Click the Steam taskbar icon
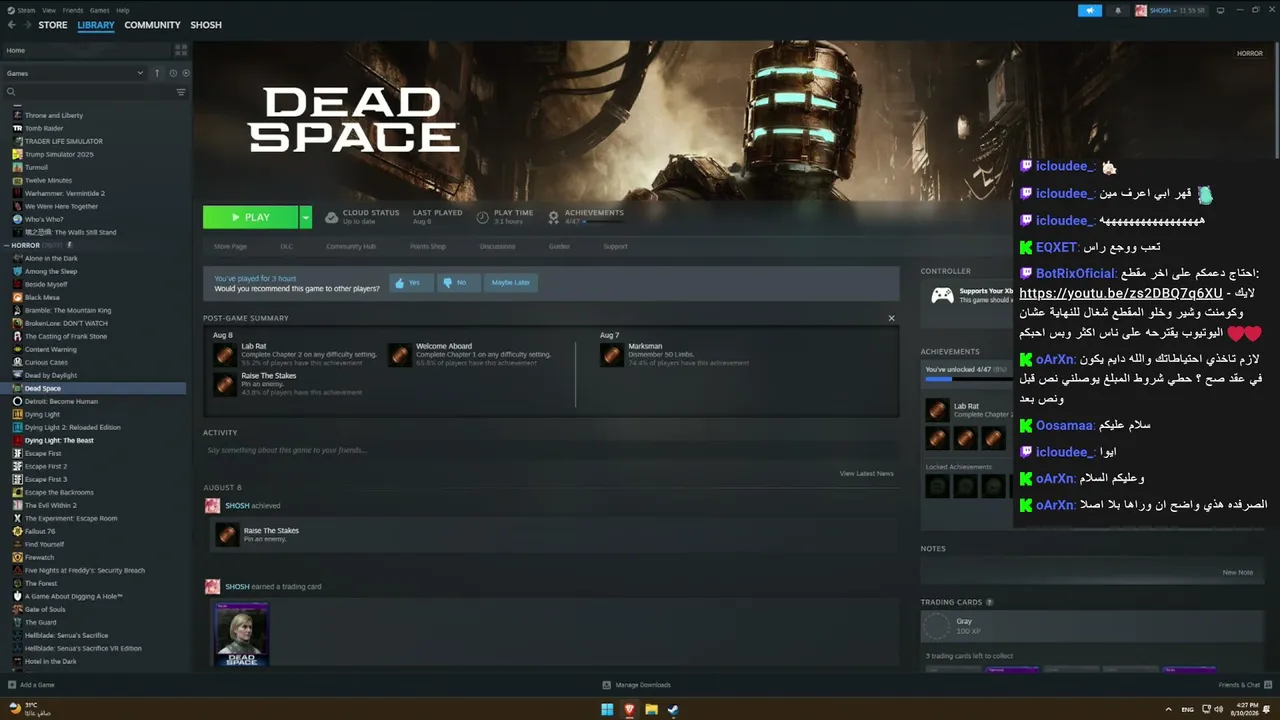This screenshot has height=720, width=1280. 673,710
